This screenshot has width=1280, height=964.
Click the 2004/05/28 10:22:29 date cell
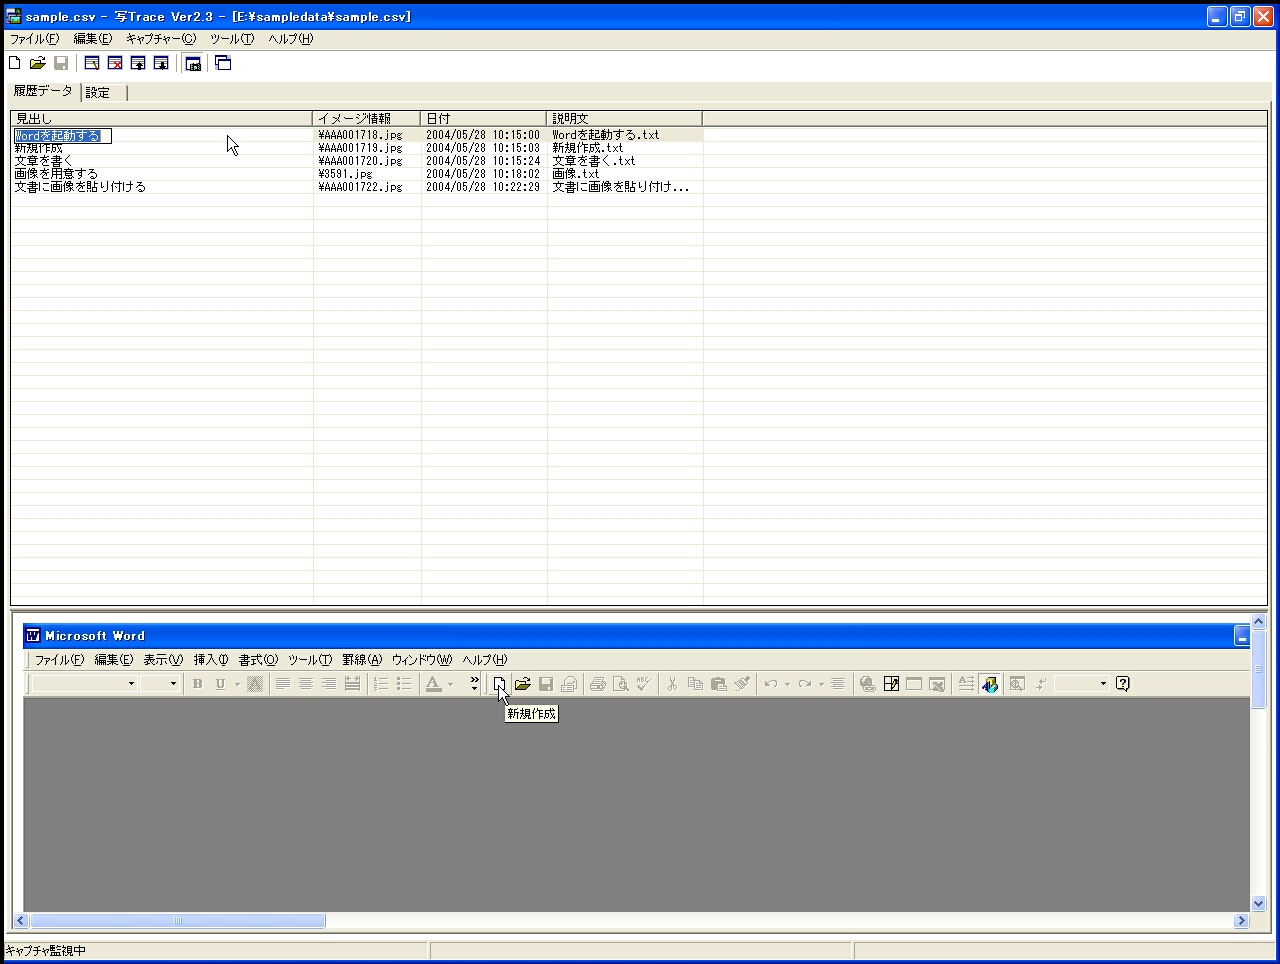pos(483,187)
